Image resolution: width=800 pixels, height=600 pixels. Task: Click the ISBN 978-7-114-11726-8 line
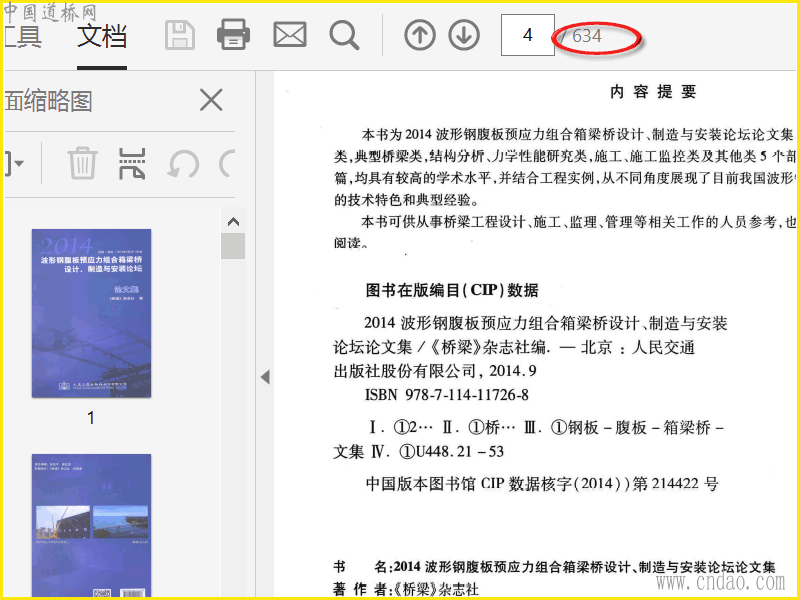click(447, 395)
